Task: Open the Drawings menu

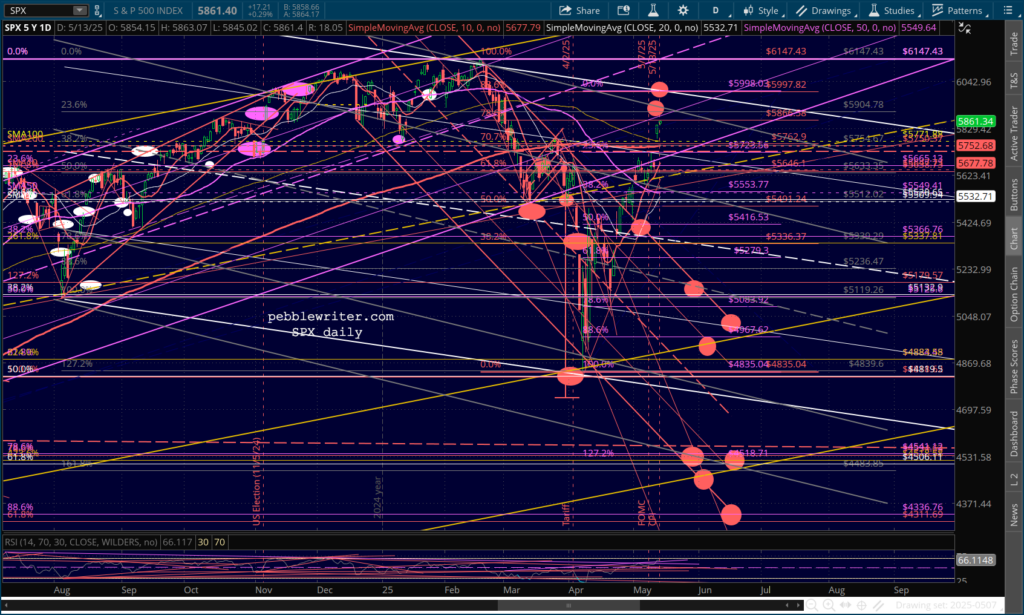Action: click(x=828, y=11)
